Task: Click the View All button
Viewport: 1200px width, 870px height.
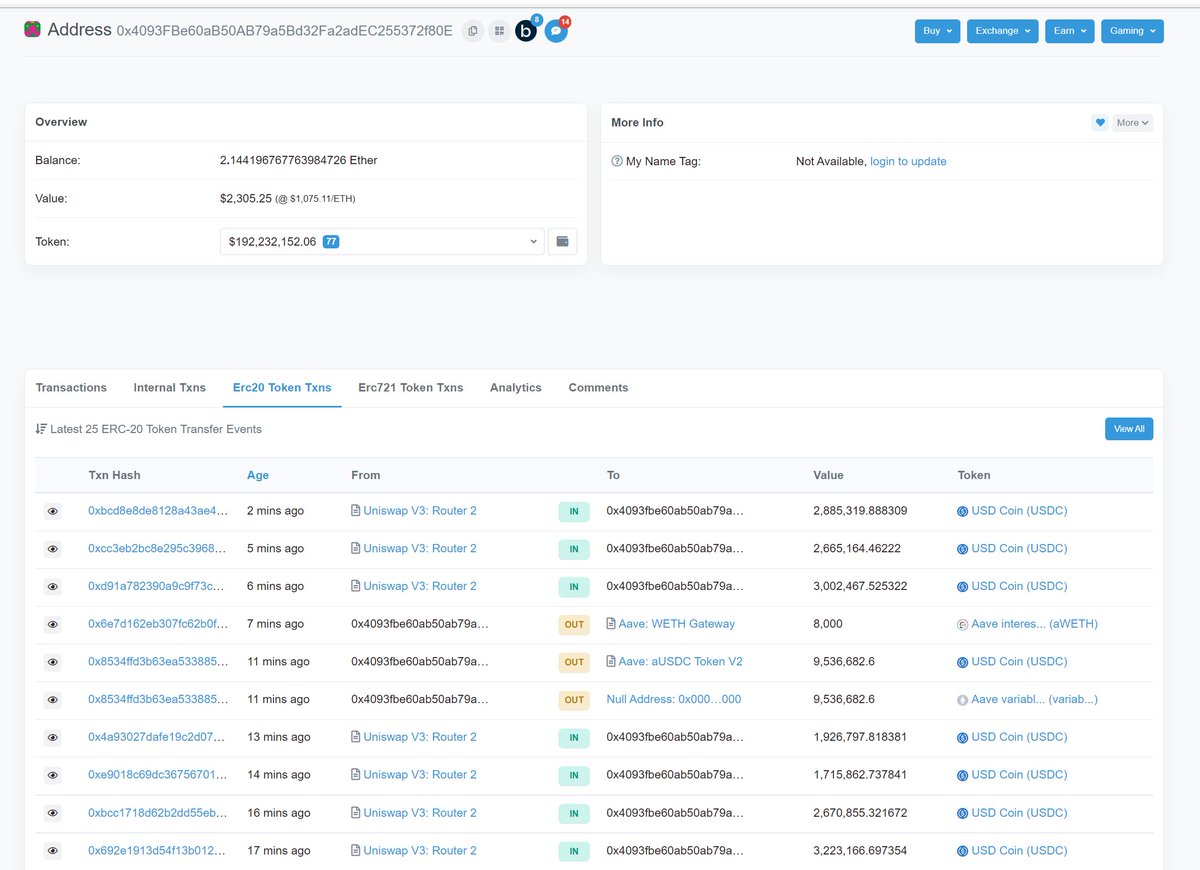Action: pos(1129,429)
